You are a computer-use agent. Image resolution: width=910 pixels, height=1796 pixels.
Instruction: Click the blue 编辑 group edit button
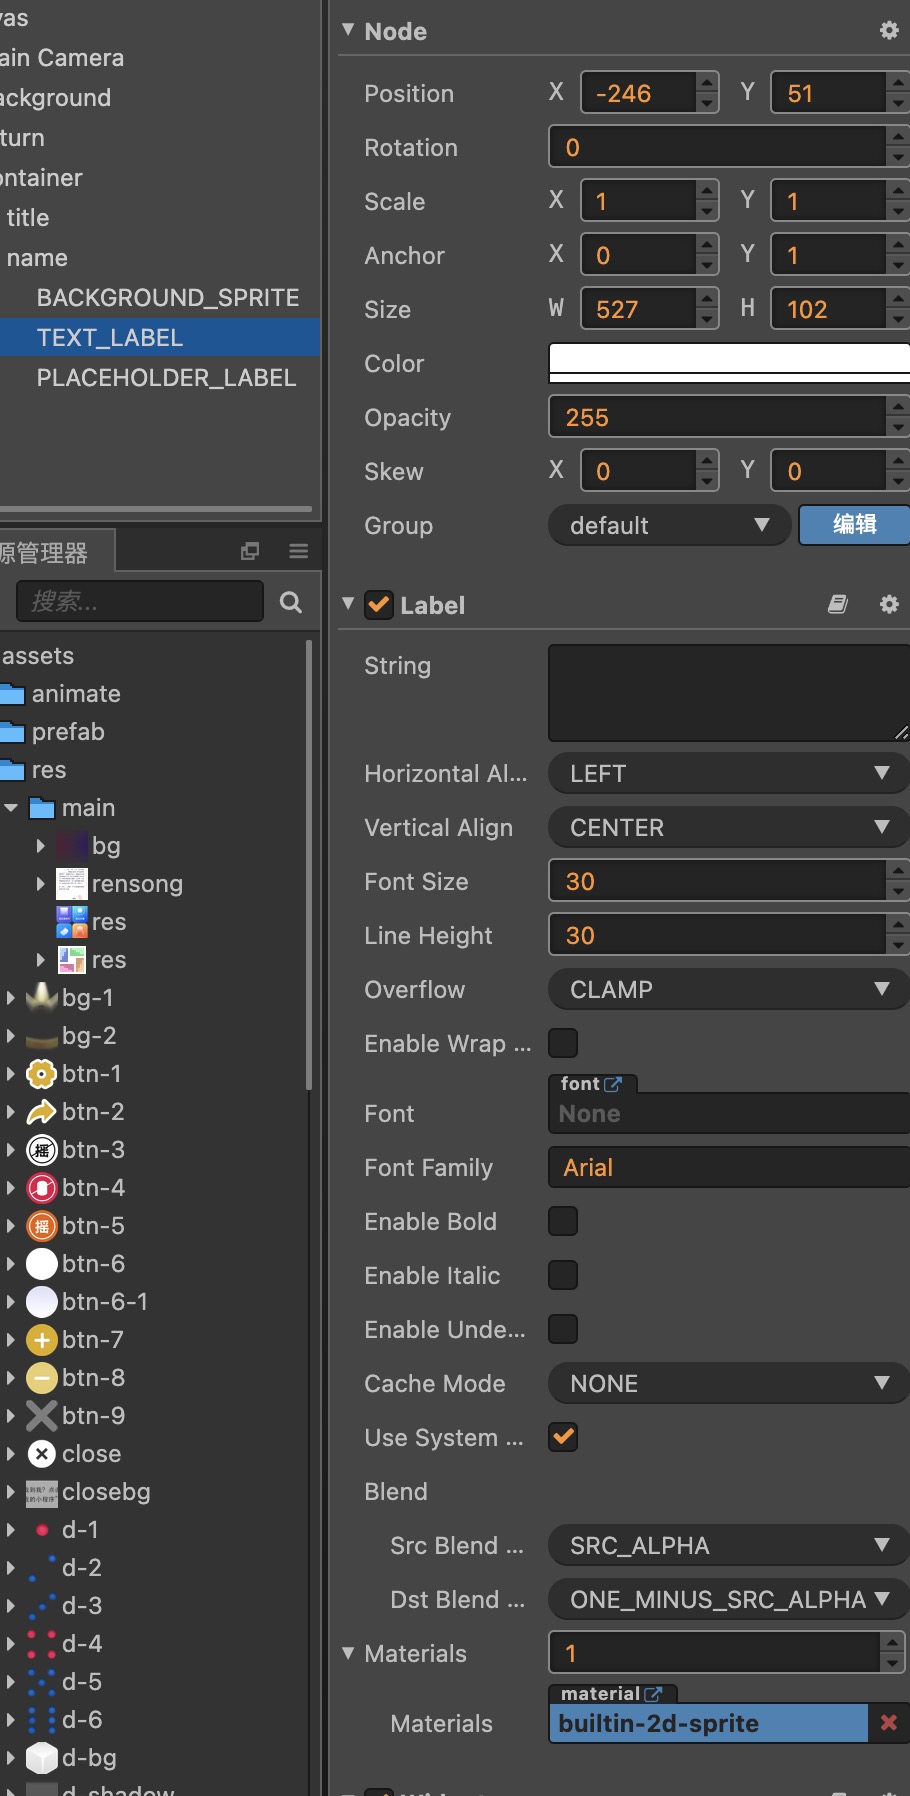854,525
